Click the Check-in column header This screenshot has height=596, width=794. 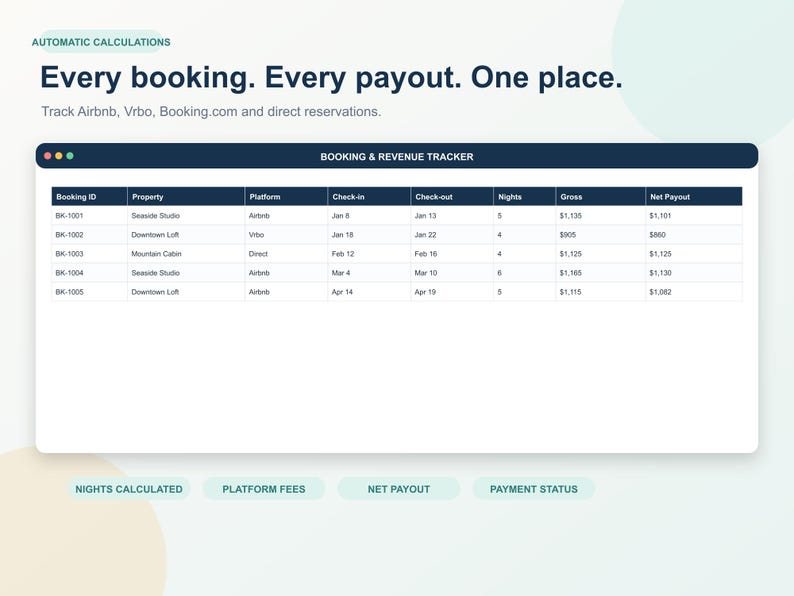[369, 196]
